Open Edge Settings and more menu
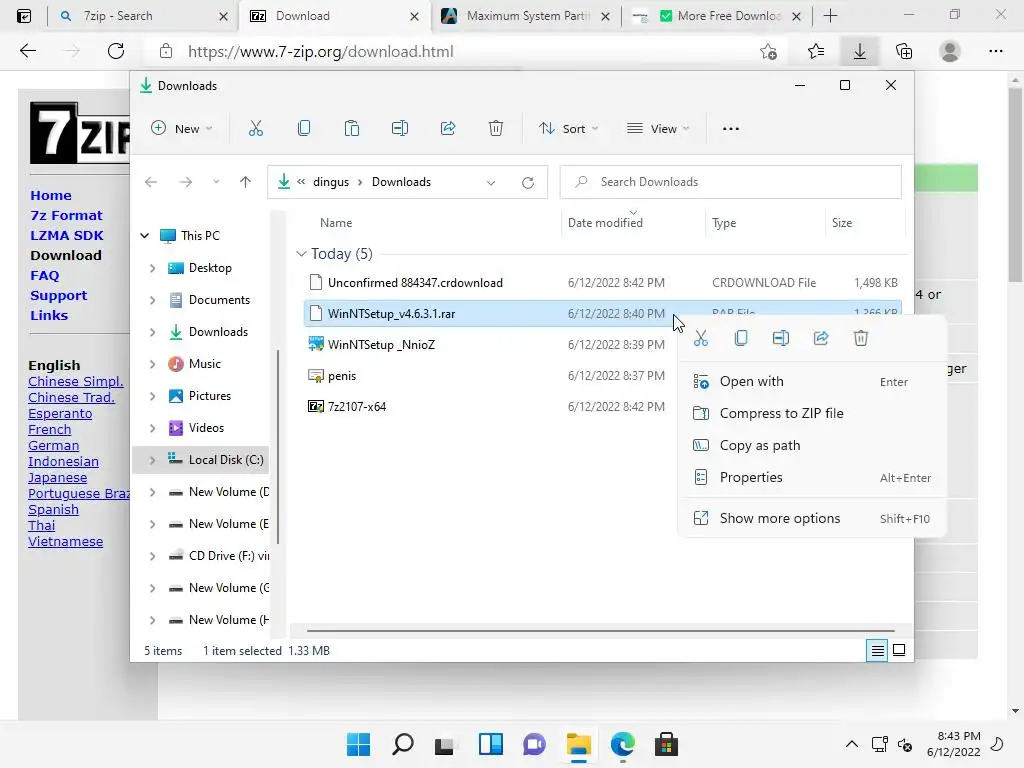This screenshot has width=1024, height=768. tap(995, 52)
